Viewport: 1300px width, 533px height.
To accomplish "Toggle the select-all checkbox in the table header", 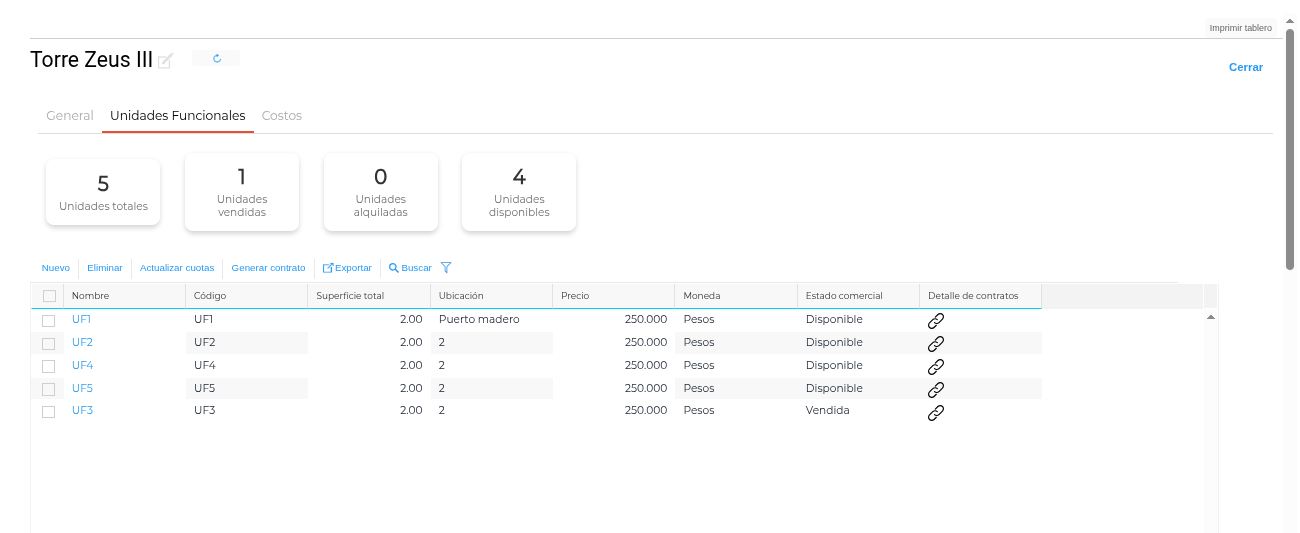I will 49,296.
